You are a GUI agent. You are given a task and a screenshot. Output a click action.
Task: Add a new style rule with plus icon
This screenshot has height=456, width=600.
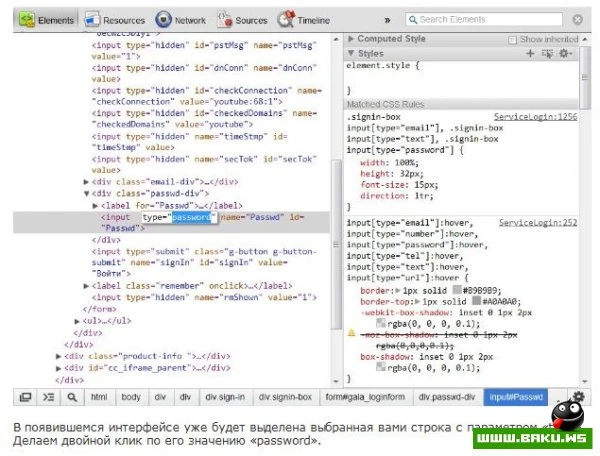click(x=530, y=53)
